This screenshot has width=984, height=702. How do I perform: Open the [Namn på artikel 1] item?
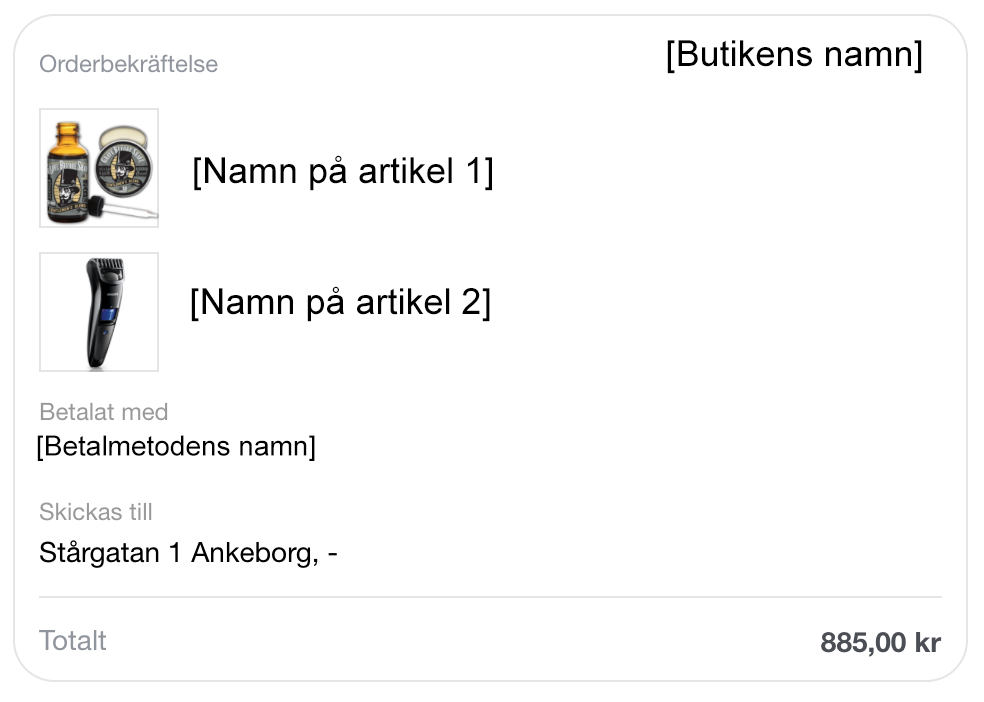point(342,171)
